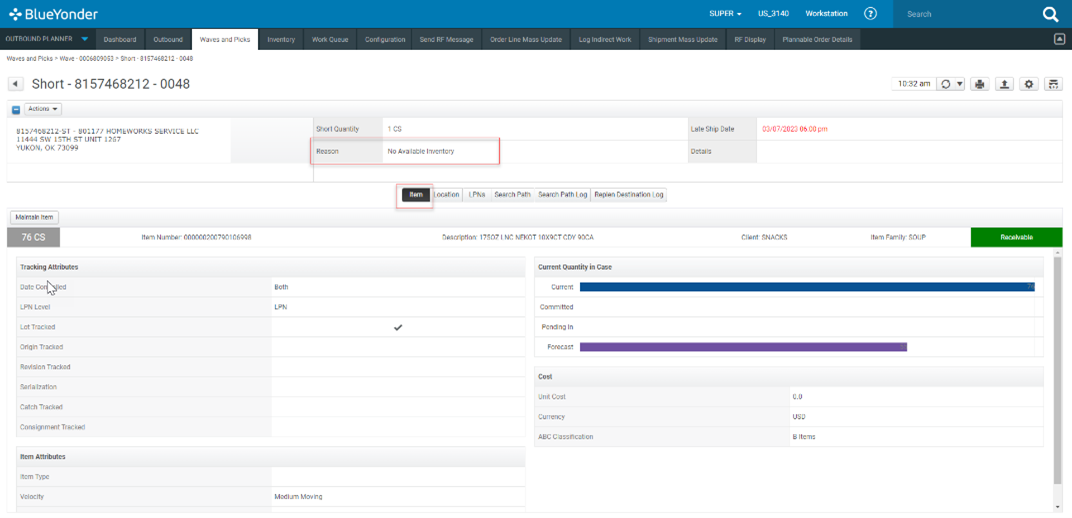
Task: Collapse the header panel with minus icon
Action: (16, 109)
